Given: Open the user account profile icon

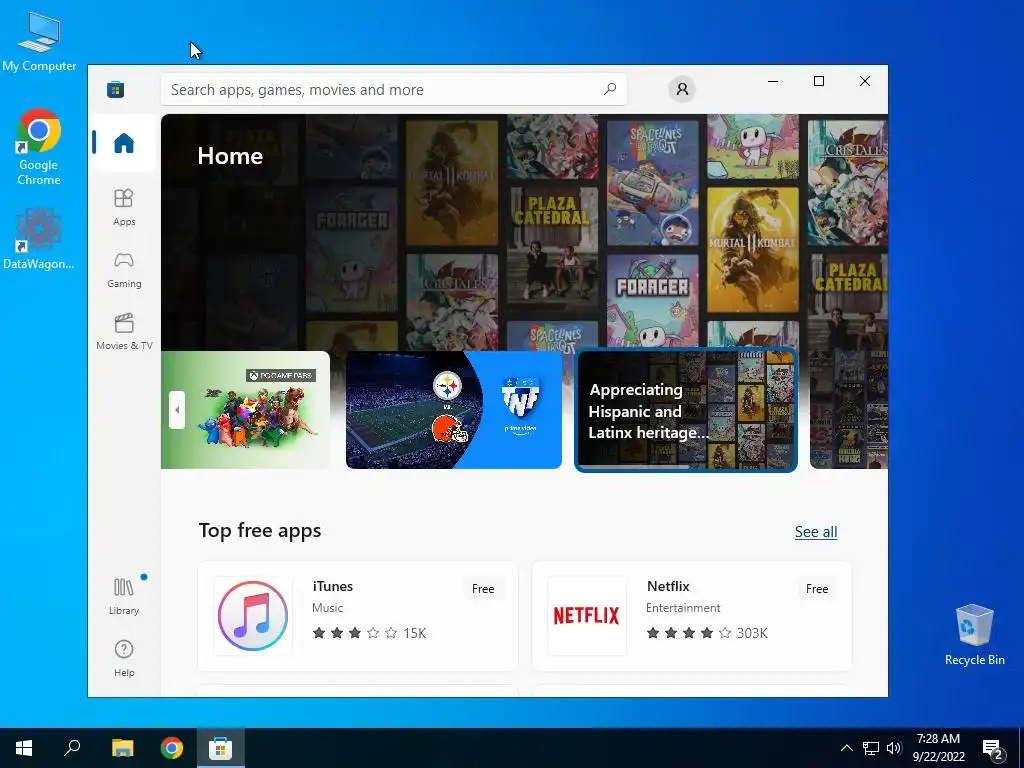Looking at the screenshot, I should tap(682, 89).
